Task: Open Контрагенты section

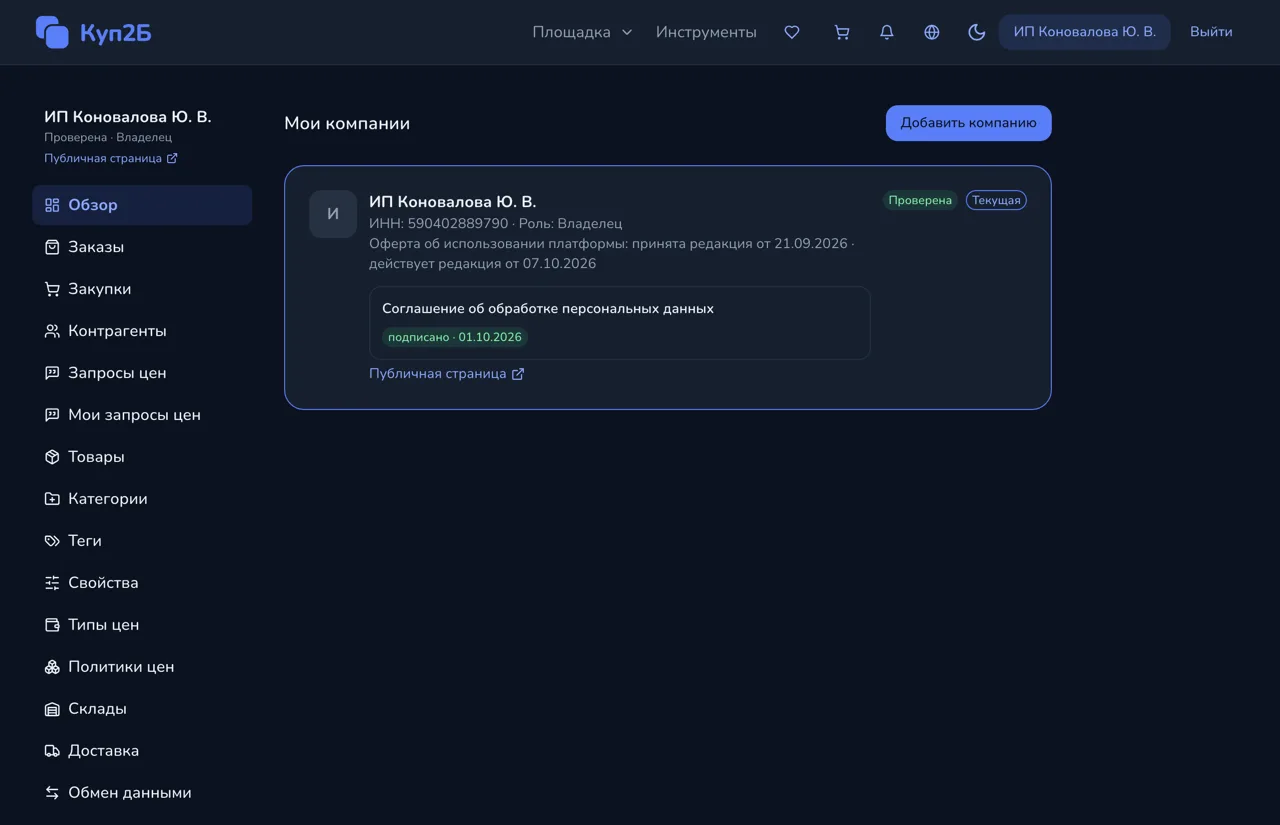Action: (142, 331)
